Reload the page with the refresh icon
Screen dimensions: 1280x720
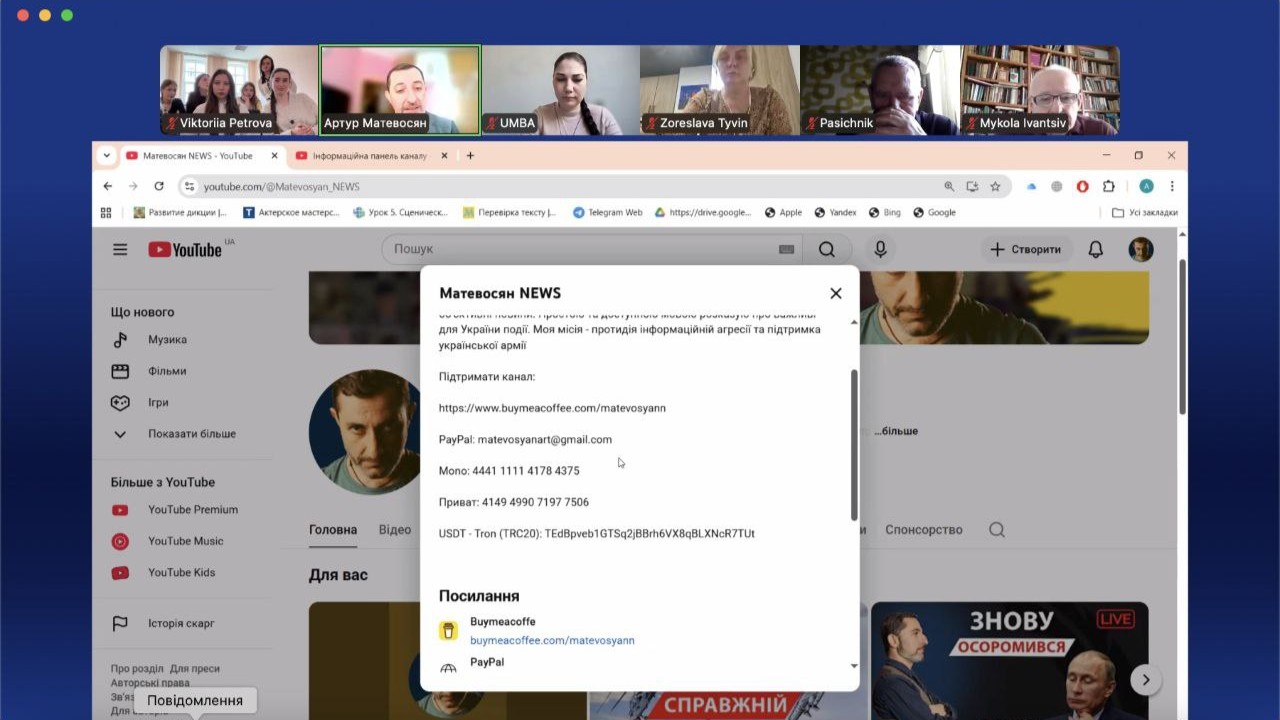click(x=159, y=186)
